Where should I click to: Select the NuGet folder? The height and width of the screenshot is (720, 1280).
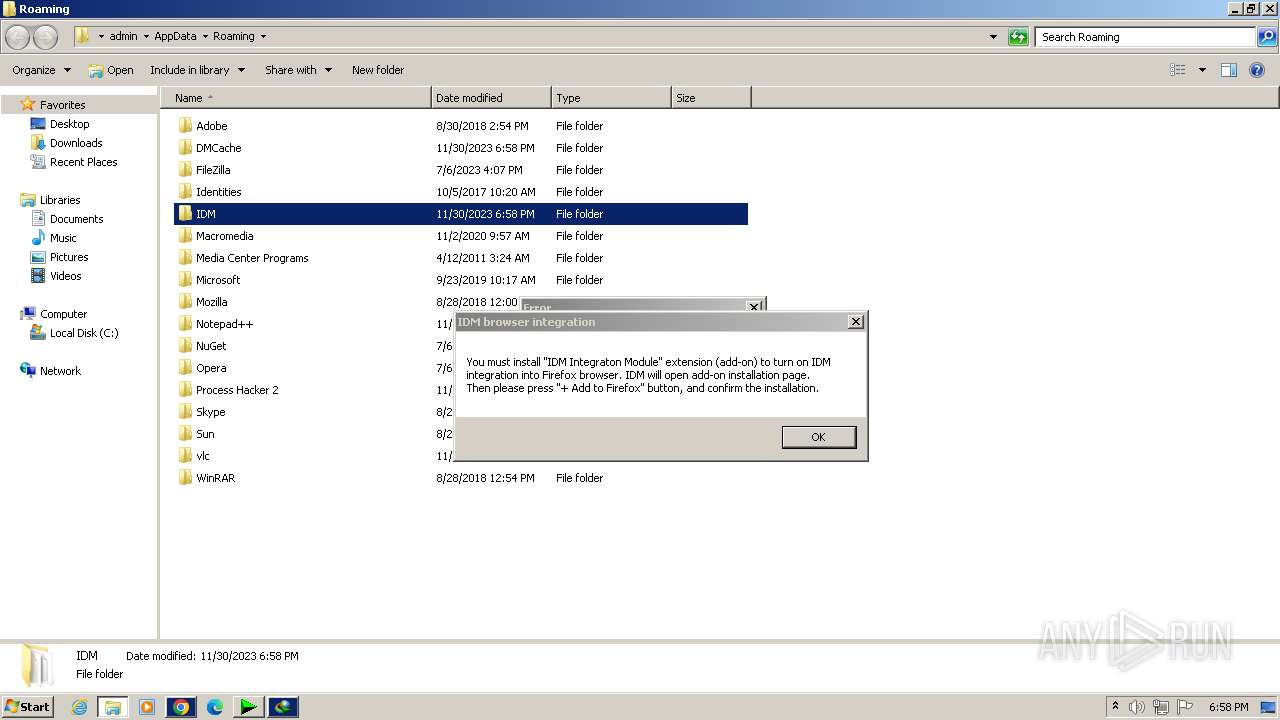click(211, 346)
